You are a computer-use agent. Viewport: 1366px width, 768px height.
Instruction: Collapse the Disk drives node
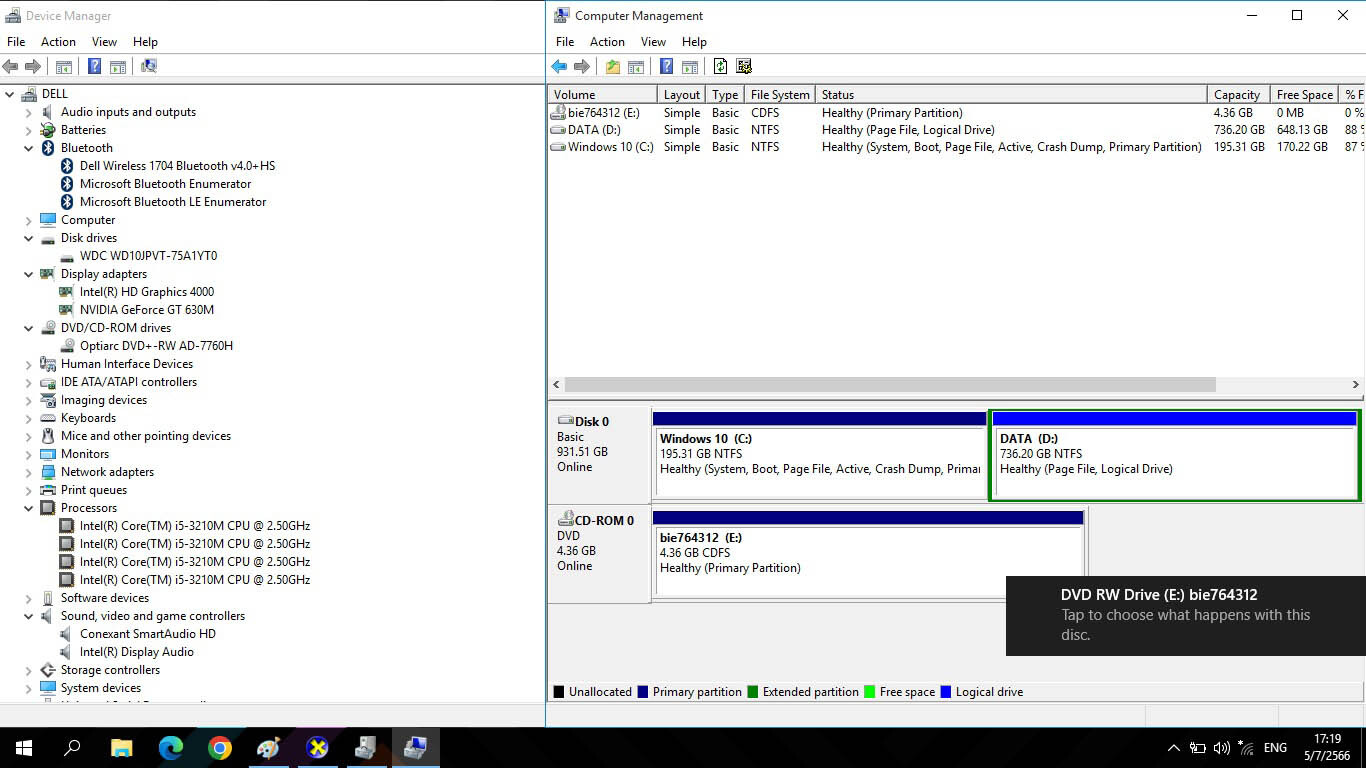[29, 238]
